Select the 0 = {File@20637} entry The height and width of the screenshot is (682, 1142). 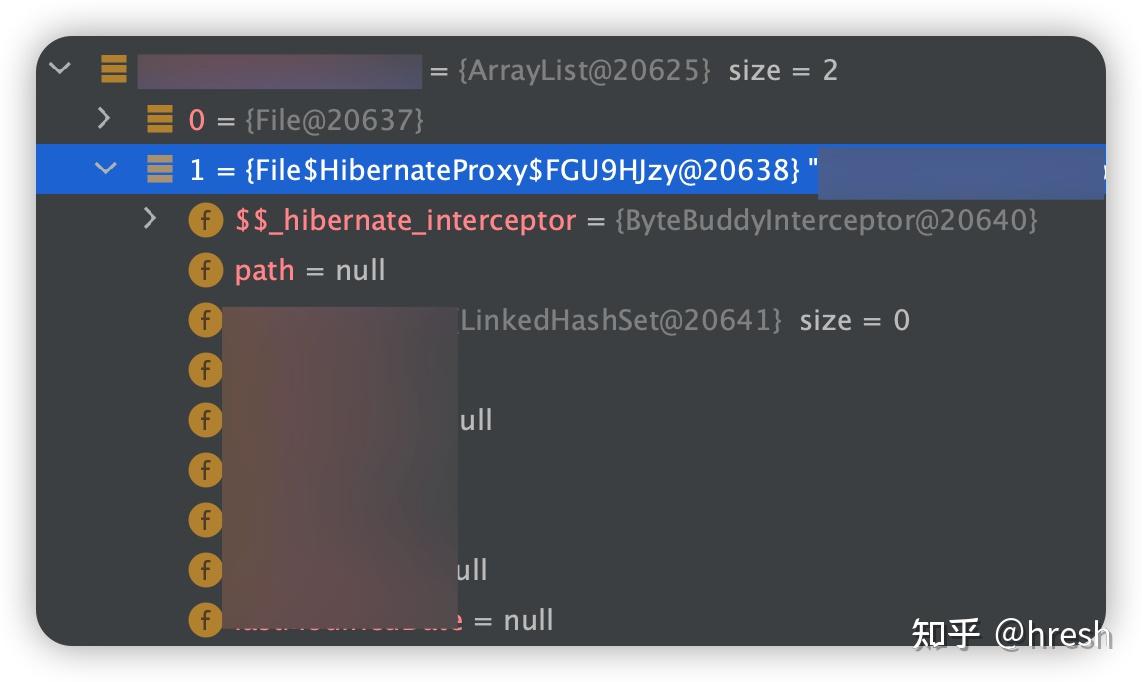point(306,119)
